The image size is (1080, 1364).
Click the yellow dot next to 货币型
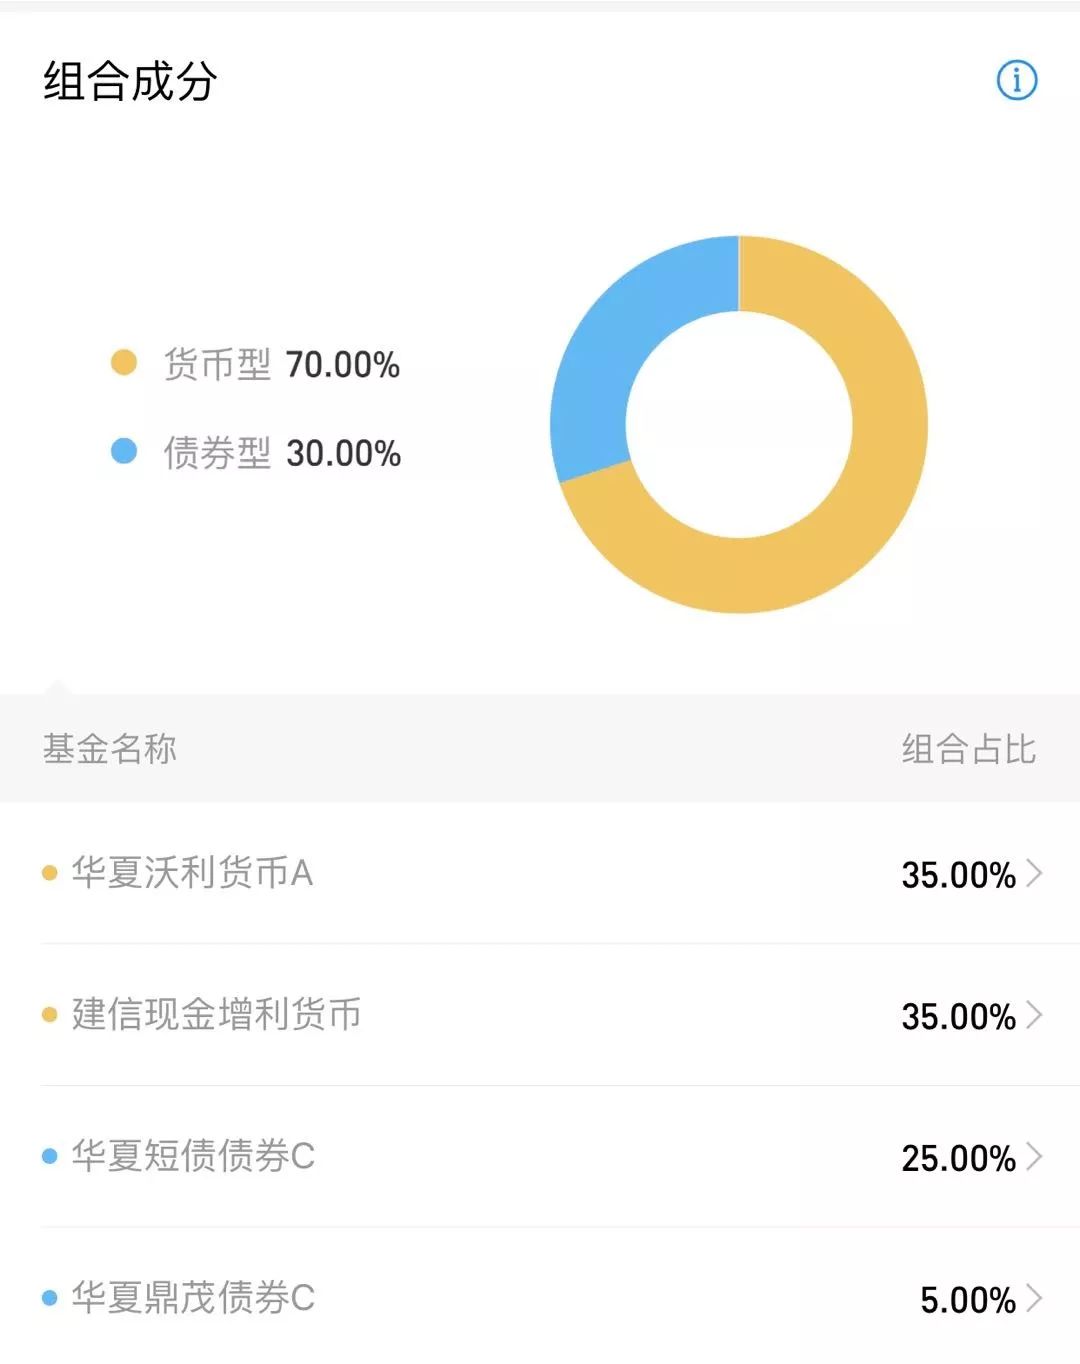(123, 362)
